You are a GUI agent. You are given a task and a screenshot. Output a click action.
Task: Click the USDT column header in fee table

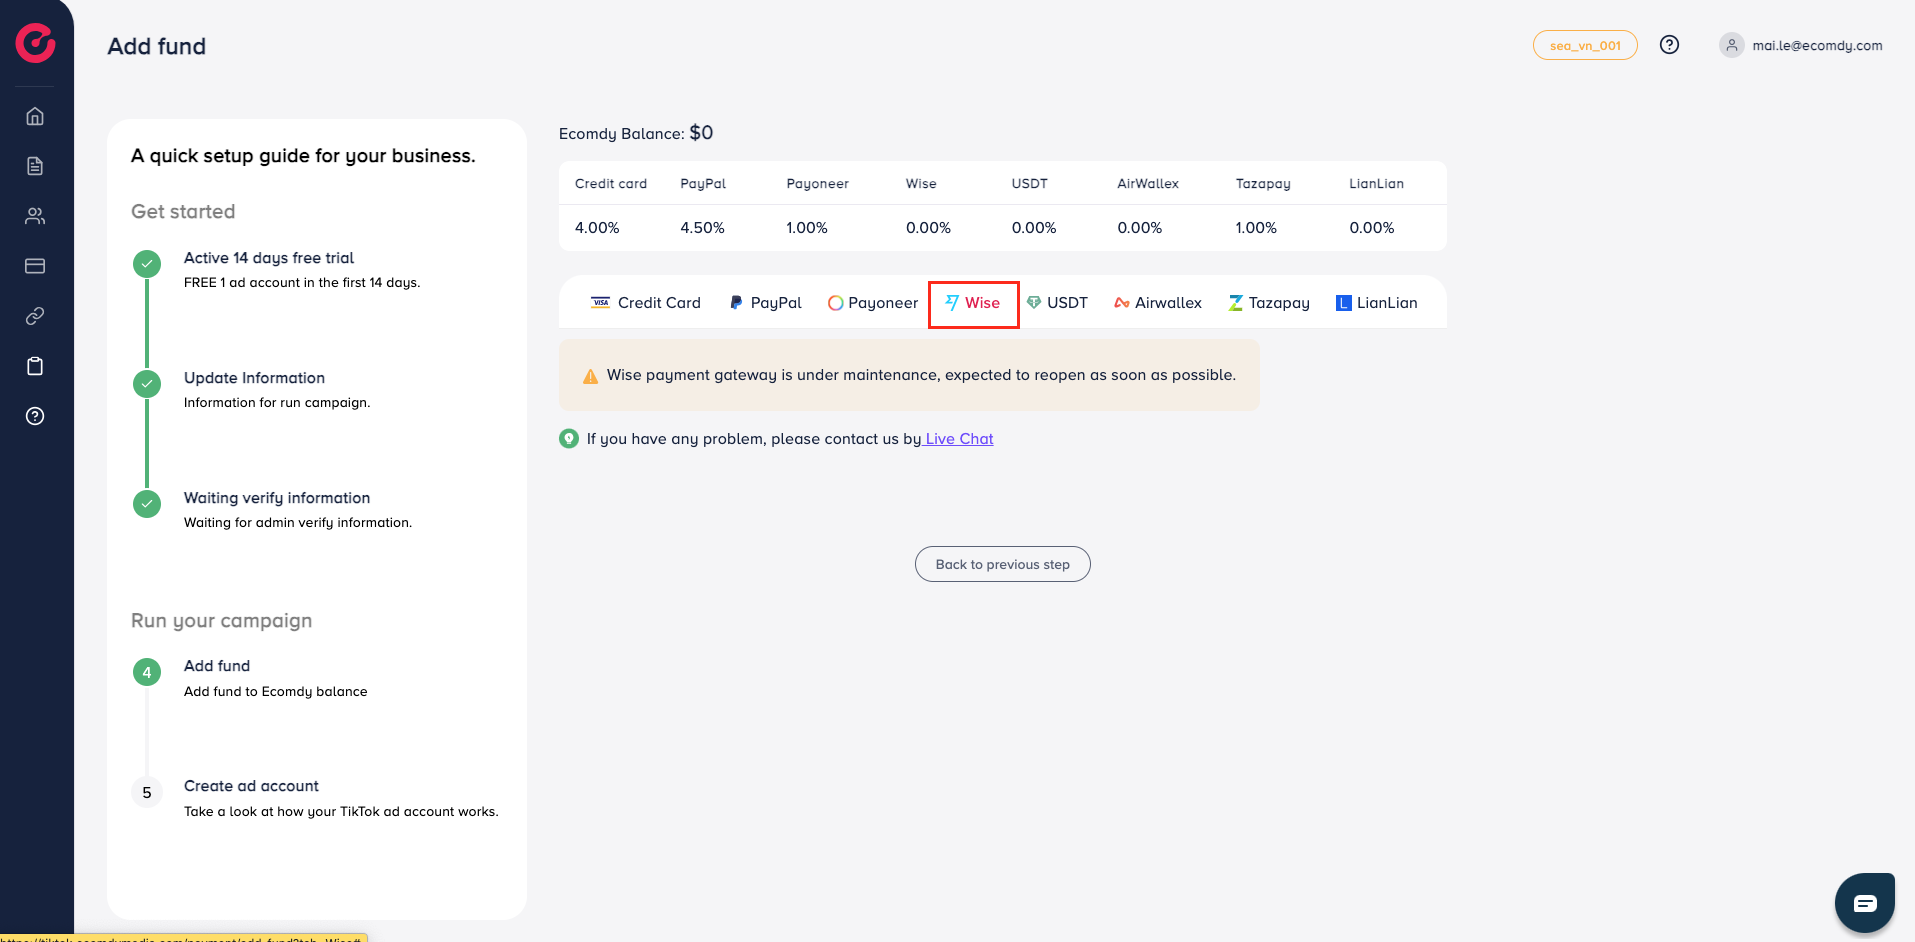(x=1029, y=184)
